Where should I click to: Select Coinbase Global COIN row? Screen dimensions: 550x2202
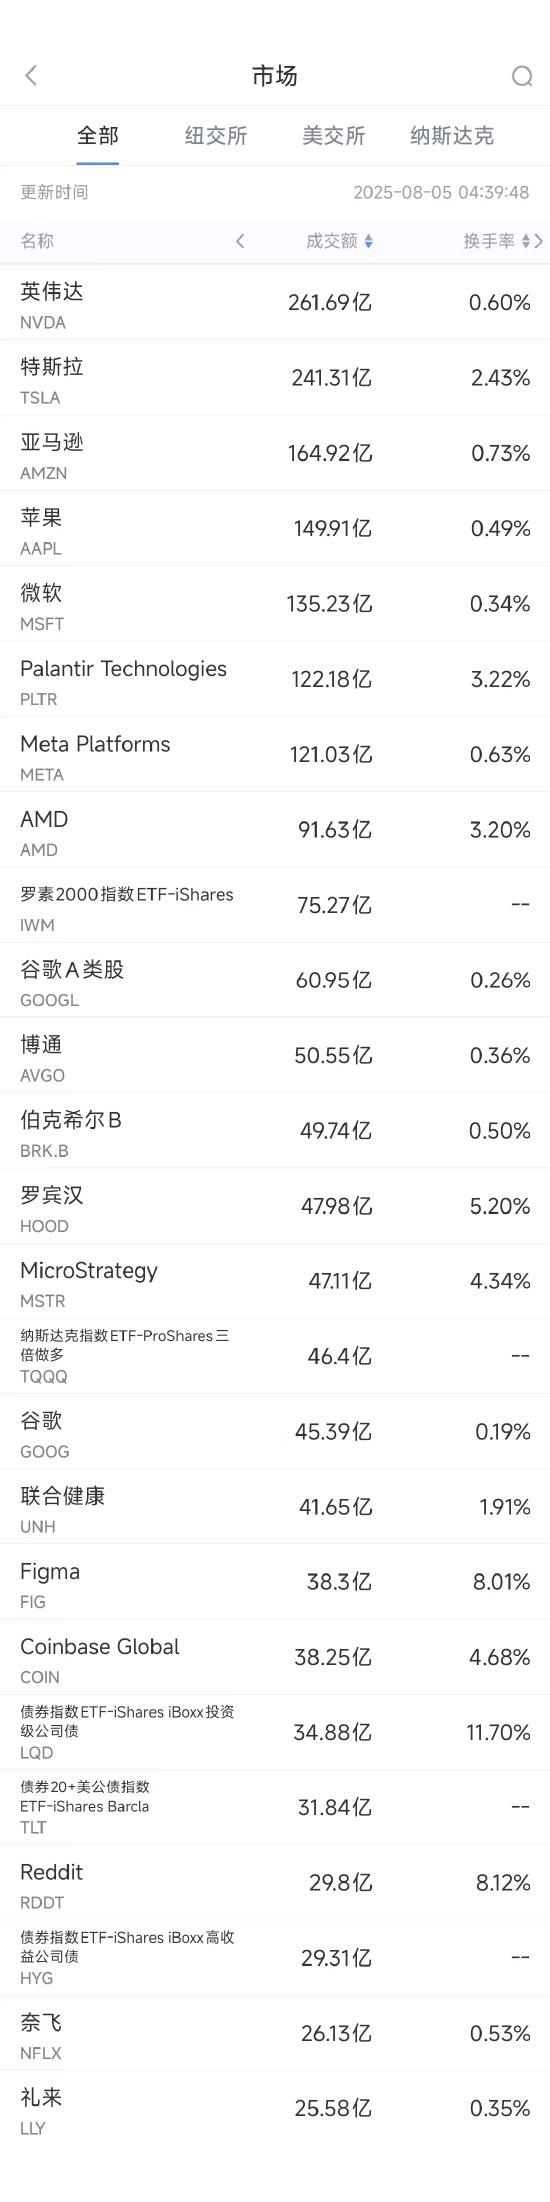(275, 1657)
